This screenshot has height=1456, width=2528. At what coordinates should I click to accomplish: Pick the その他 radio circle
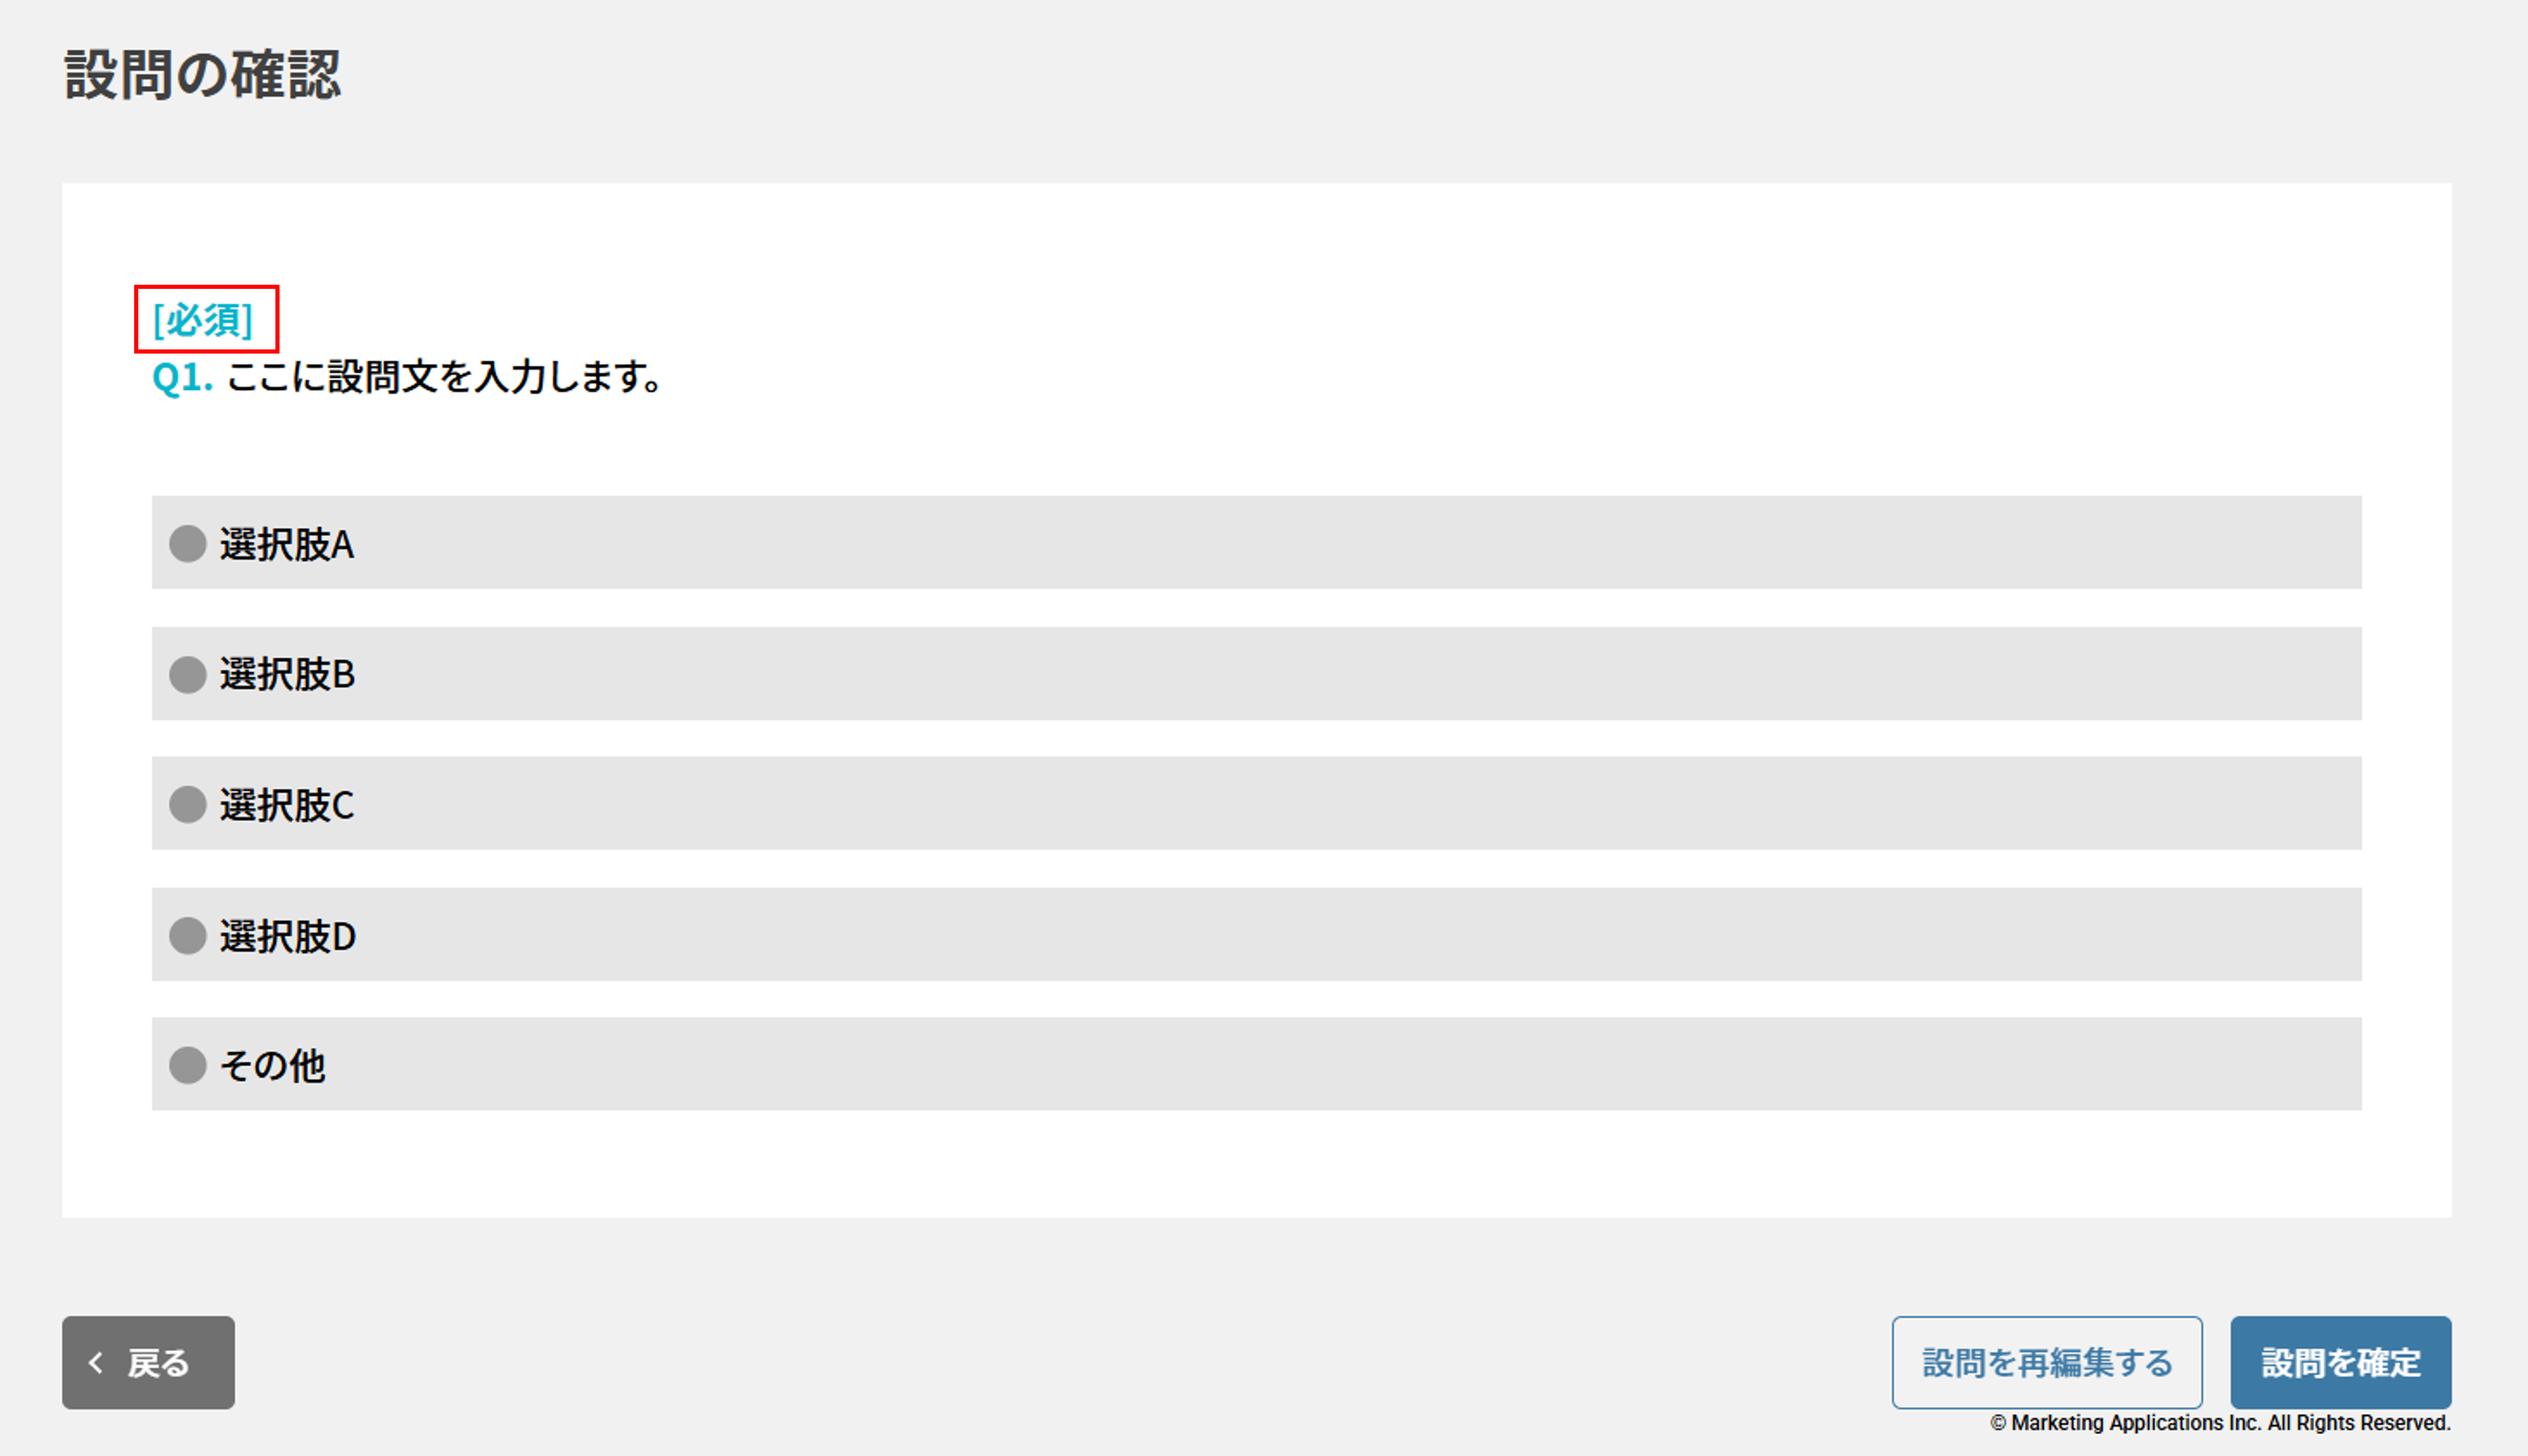click(187, 1066)
